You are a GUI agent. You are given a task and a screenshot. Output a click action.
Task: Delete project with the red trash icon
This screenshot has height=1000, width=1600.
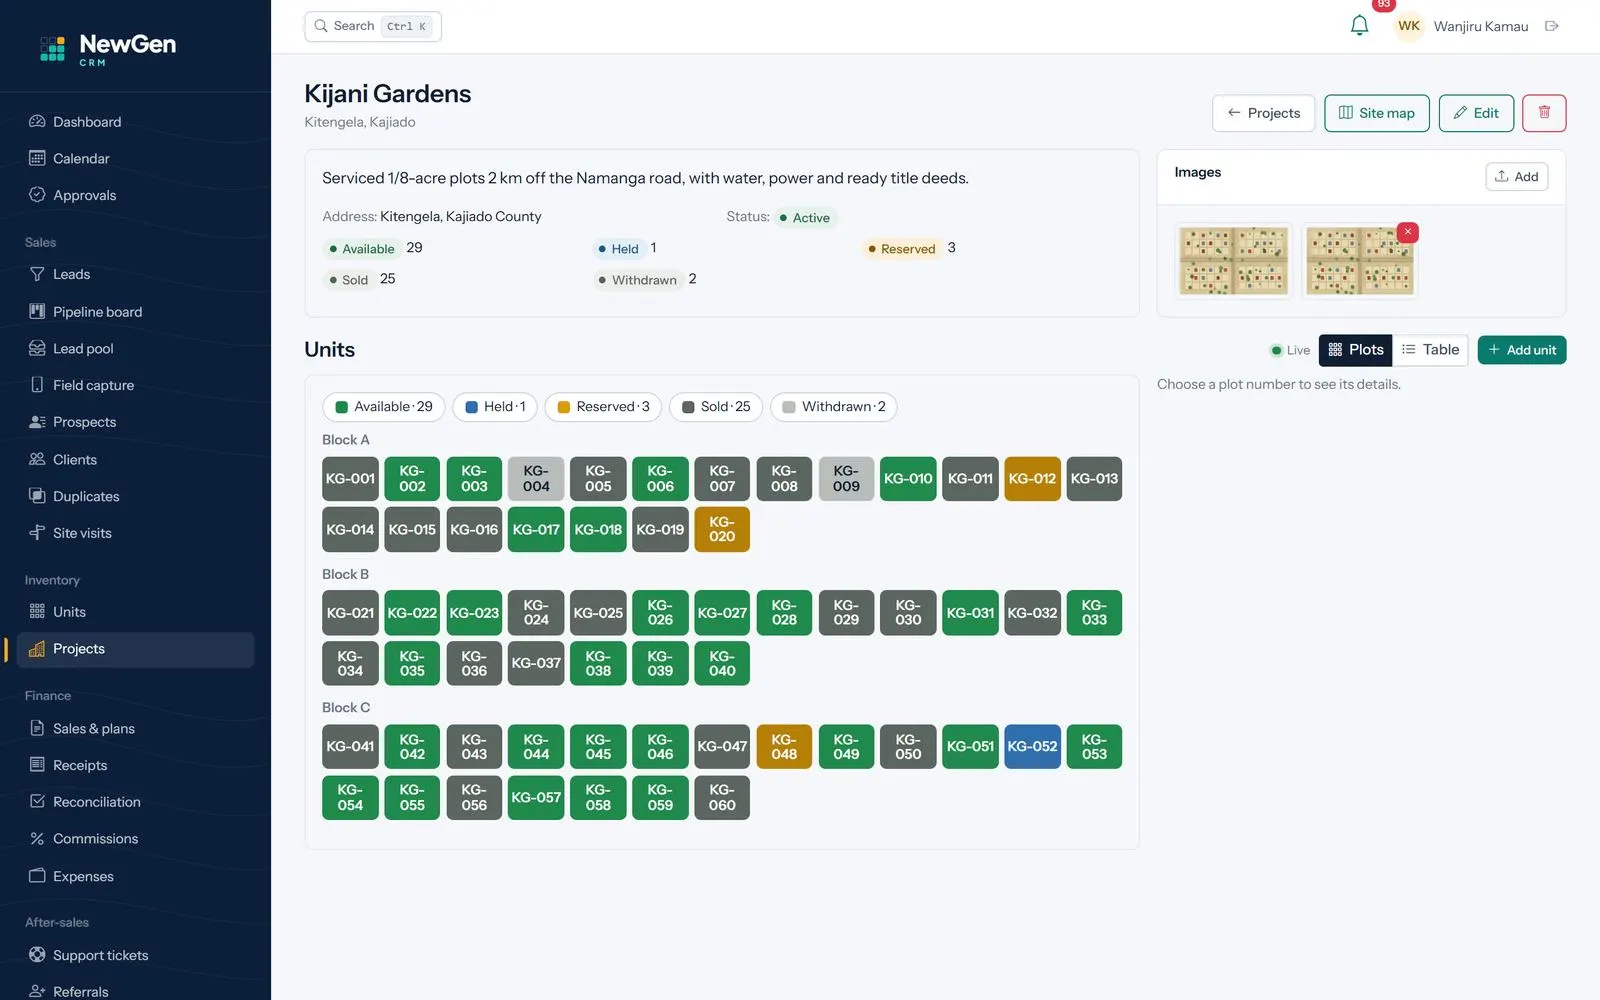point(1544,113)
